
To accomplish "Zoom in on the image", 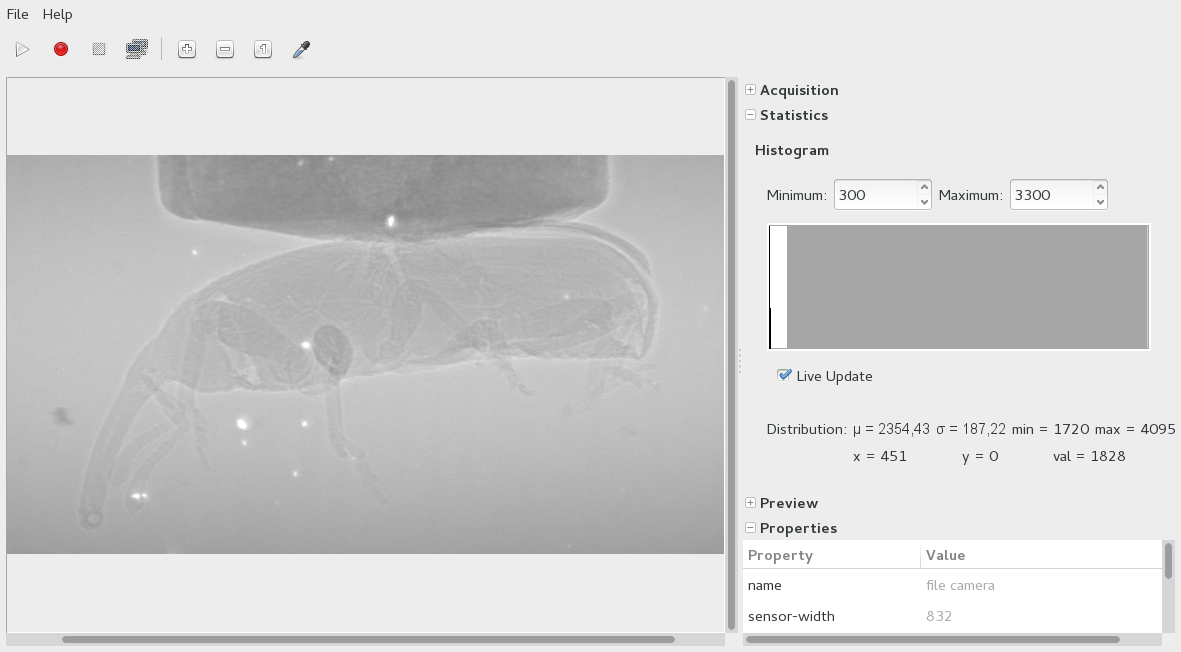I will (x=187, y=49).
